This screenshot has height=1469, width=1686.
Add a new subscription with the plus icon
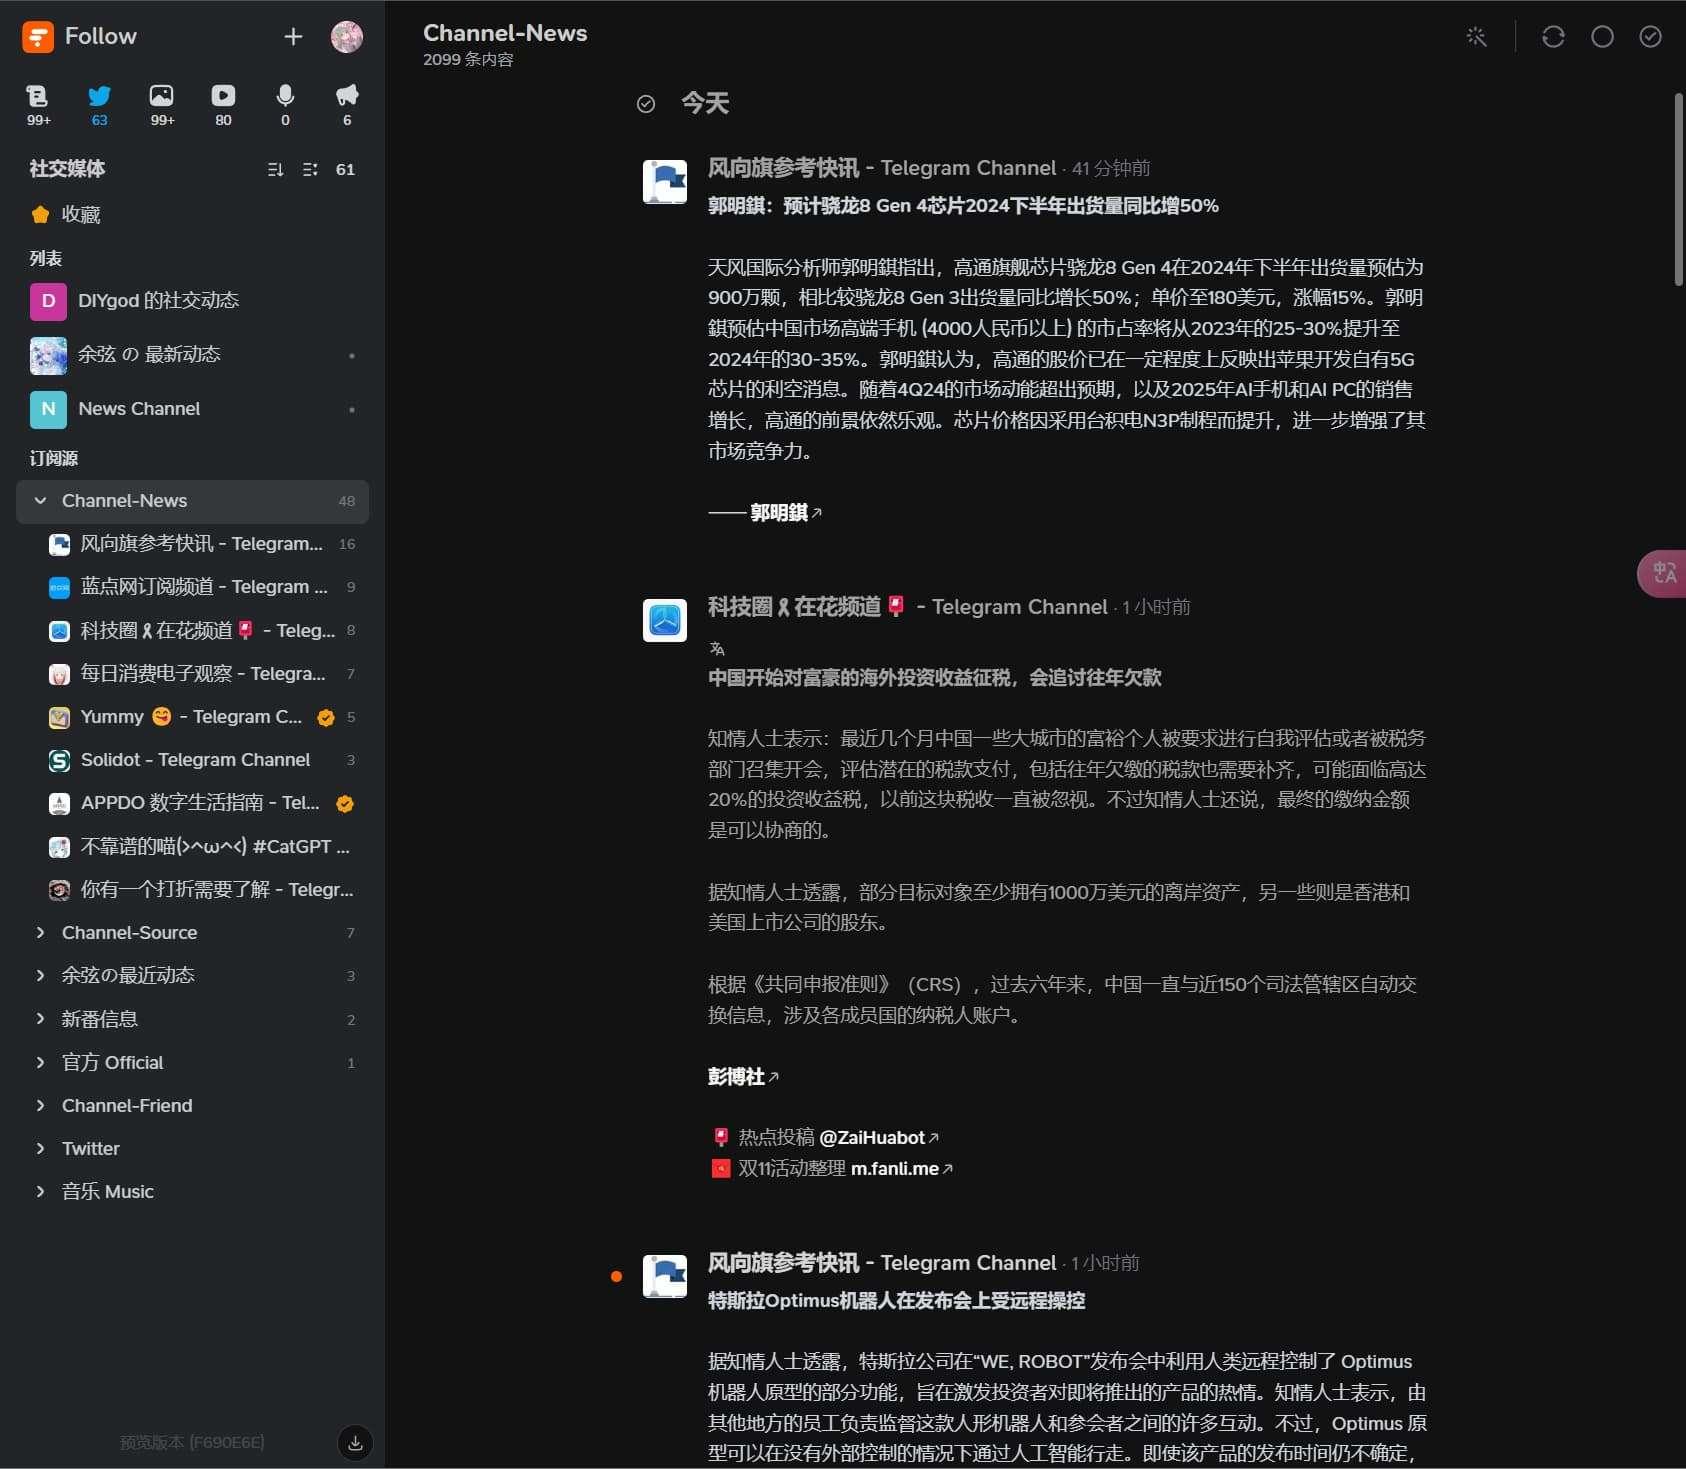293,36
